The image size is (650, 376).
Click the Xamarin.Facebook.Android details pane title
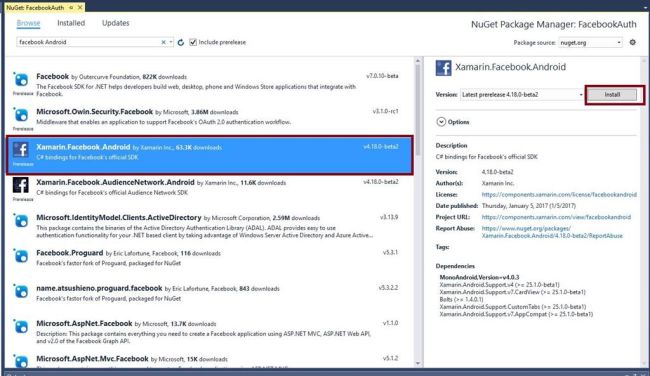tap(510, 67)
